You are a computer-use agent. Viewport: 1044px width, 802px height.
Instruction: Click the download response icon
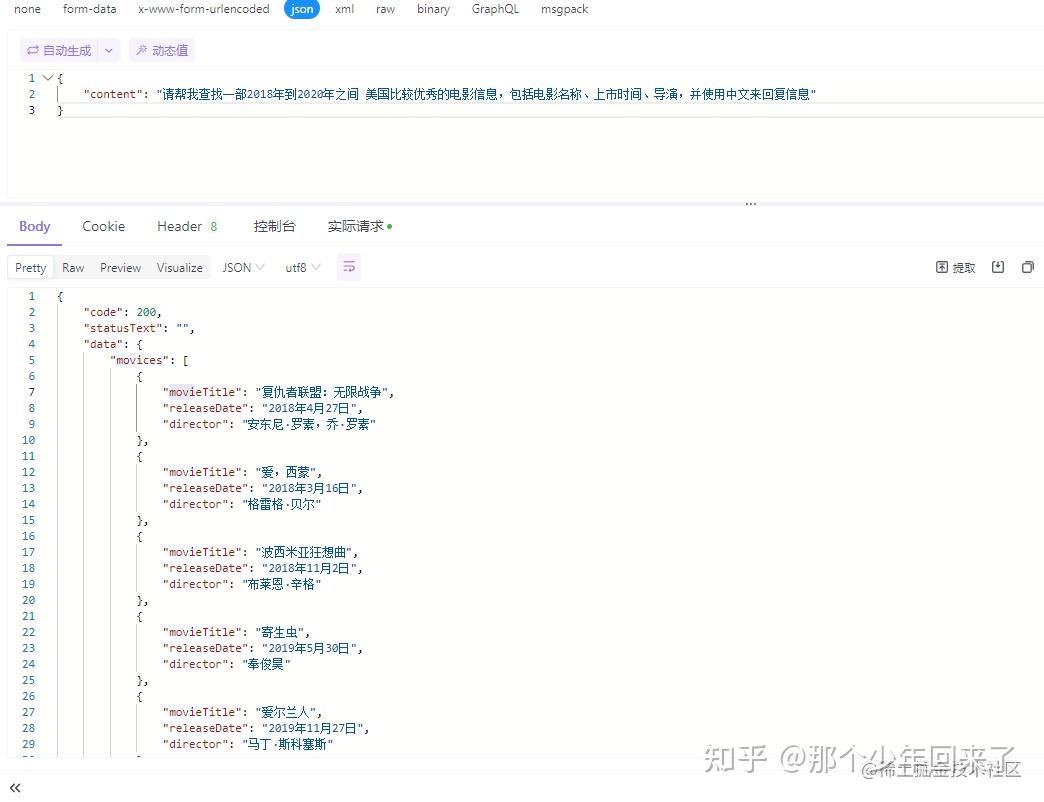[x=998, y=267]
